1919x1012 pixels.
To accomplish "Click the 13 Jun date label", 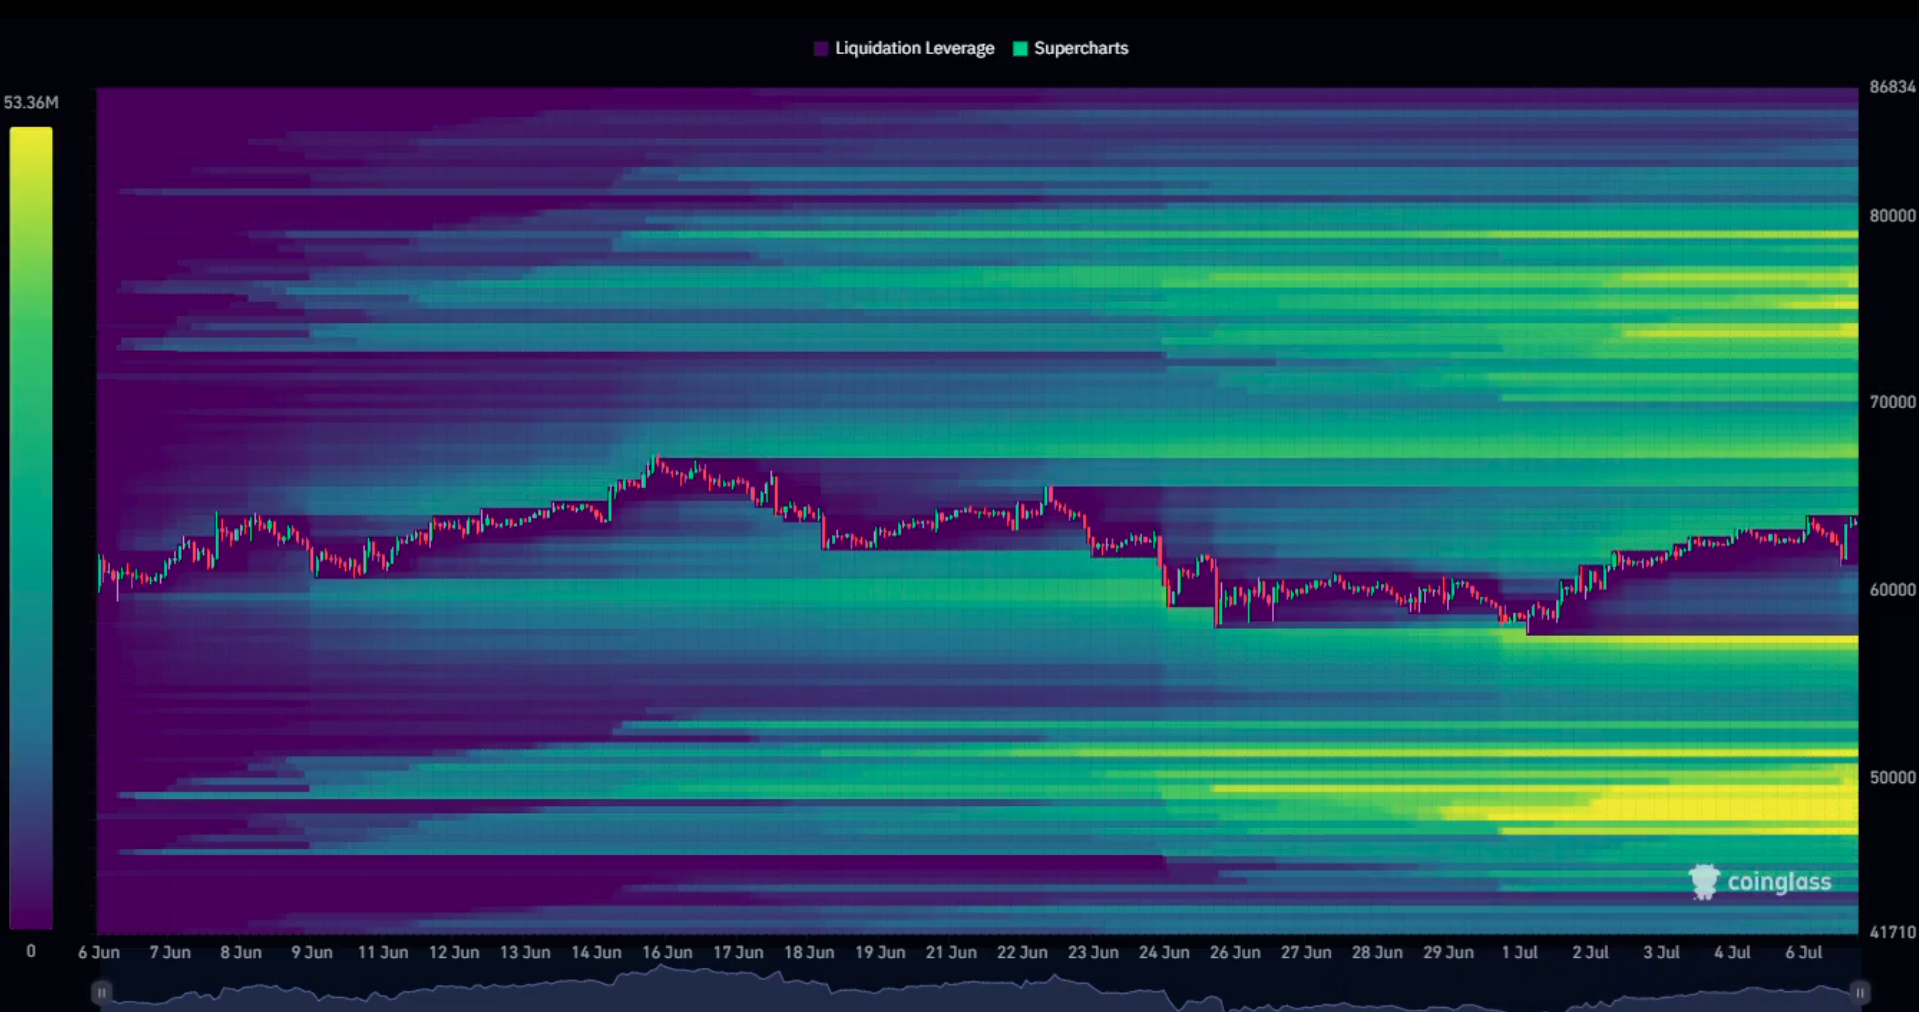I will (525, 952).
